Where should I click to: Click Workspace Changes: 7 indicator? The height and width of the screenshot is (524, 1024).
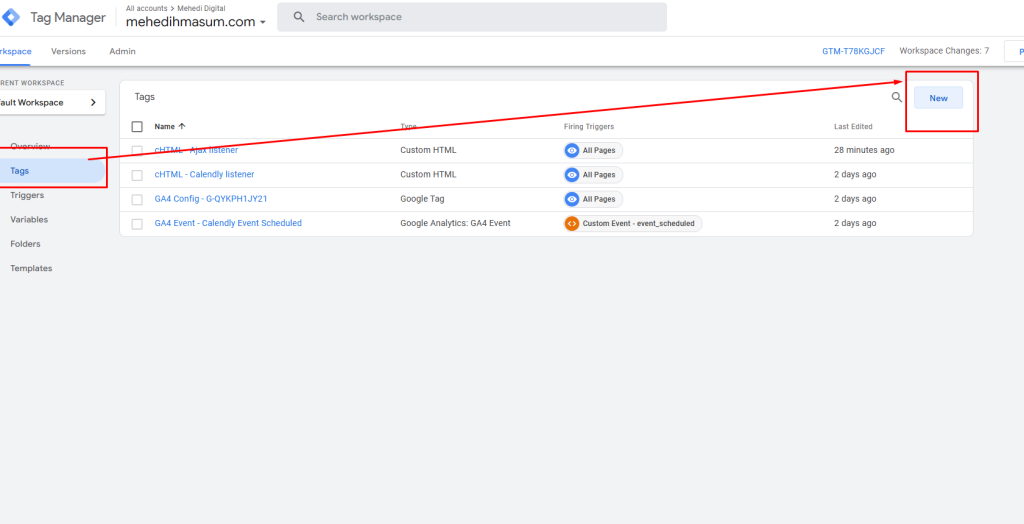(944, 50)
